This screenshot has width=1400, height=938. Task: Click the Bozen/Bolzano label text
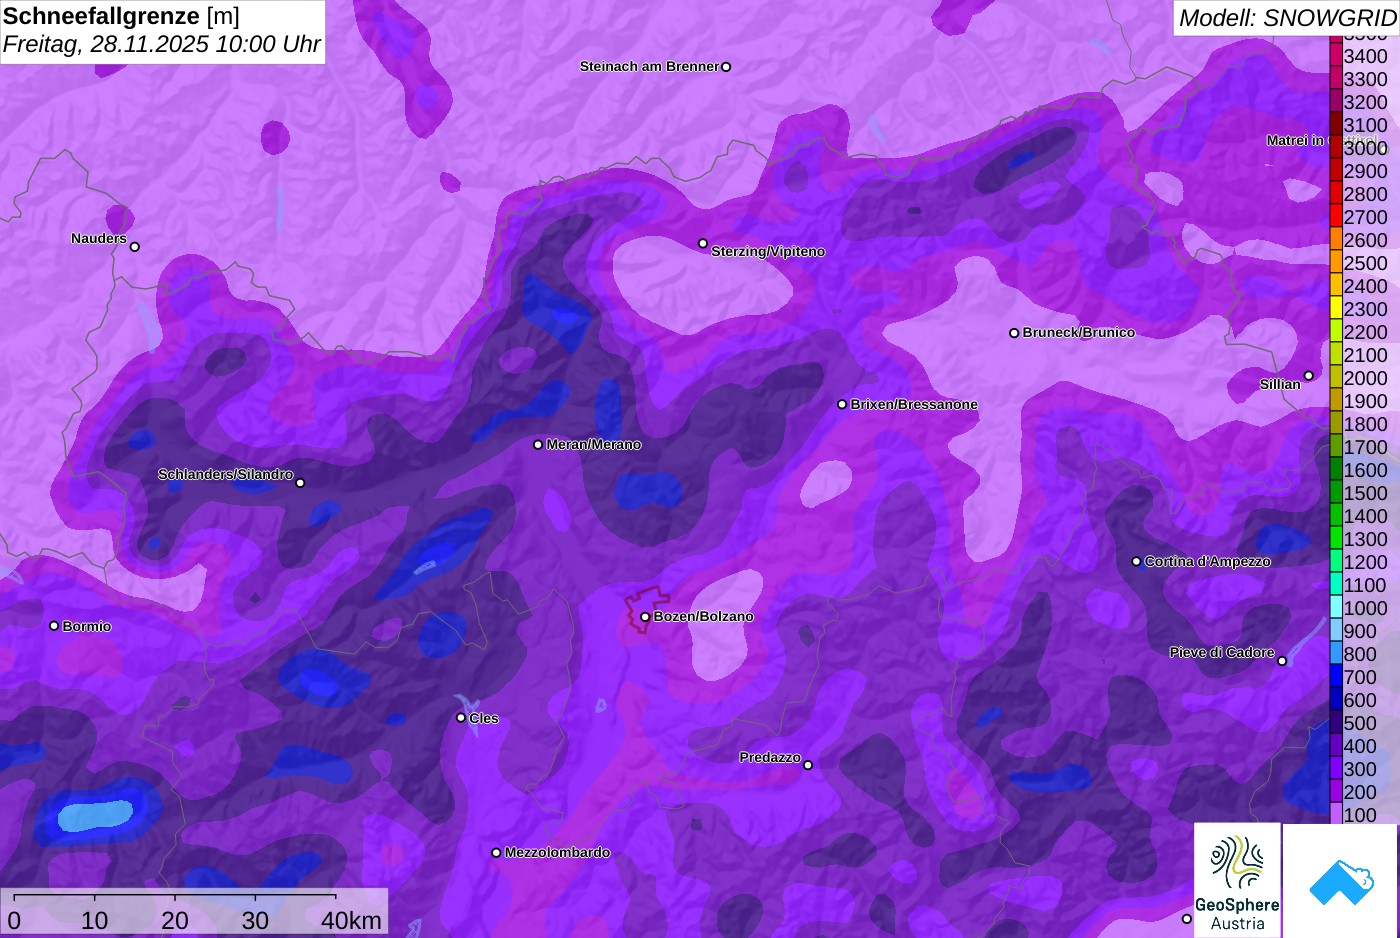pos(703,616)
